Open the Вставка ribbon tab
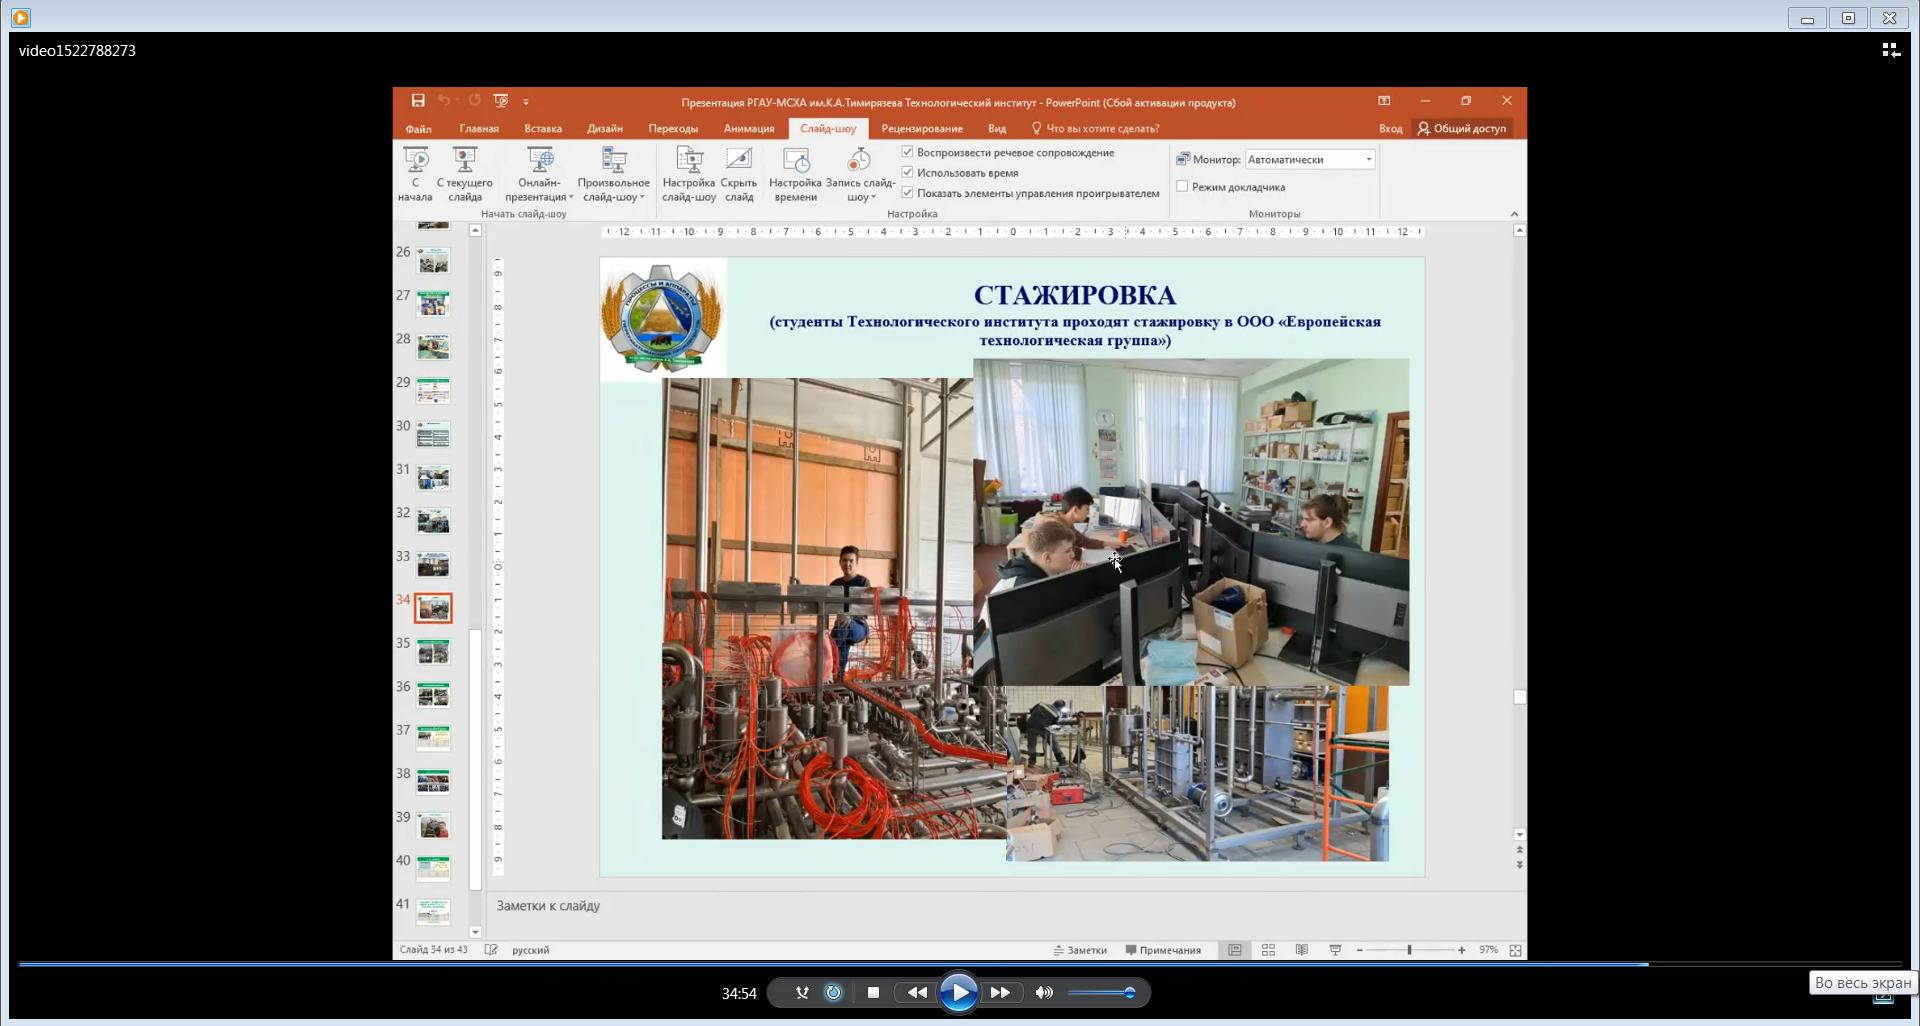The image size is (1920, 1026). coord(543,129)
